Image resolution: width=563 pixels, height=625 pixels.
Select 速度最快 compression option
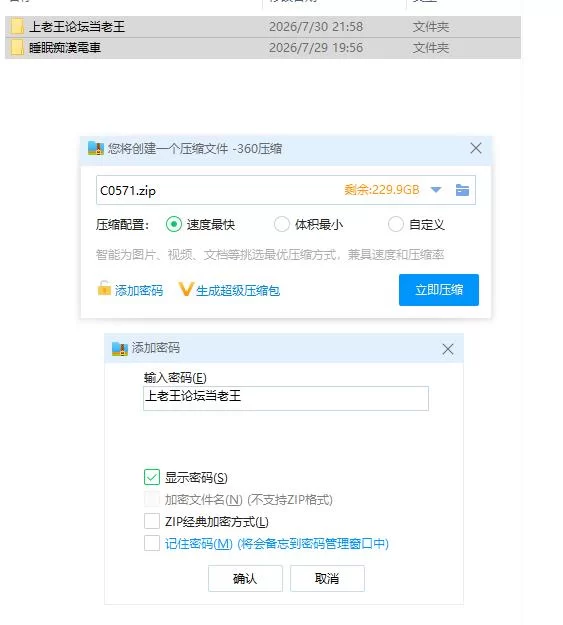coord(174,224)
